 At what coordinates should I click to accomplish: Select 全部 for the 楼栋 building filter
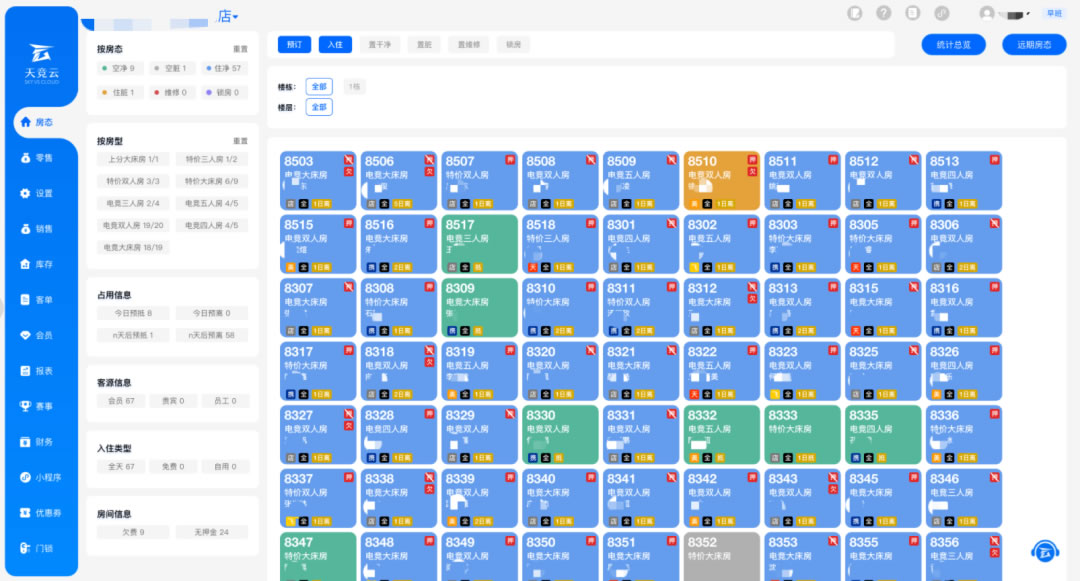(319, 87)
